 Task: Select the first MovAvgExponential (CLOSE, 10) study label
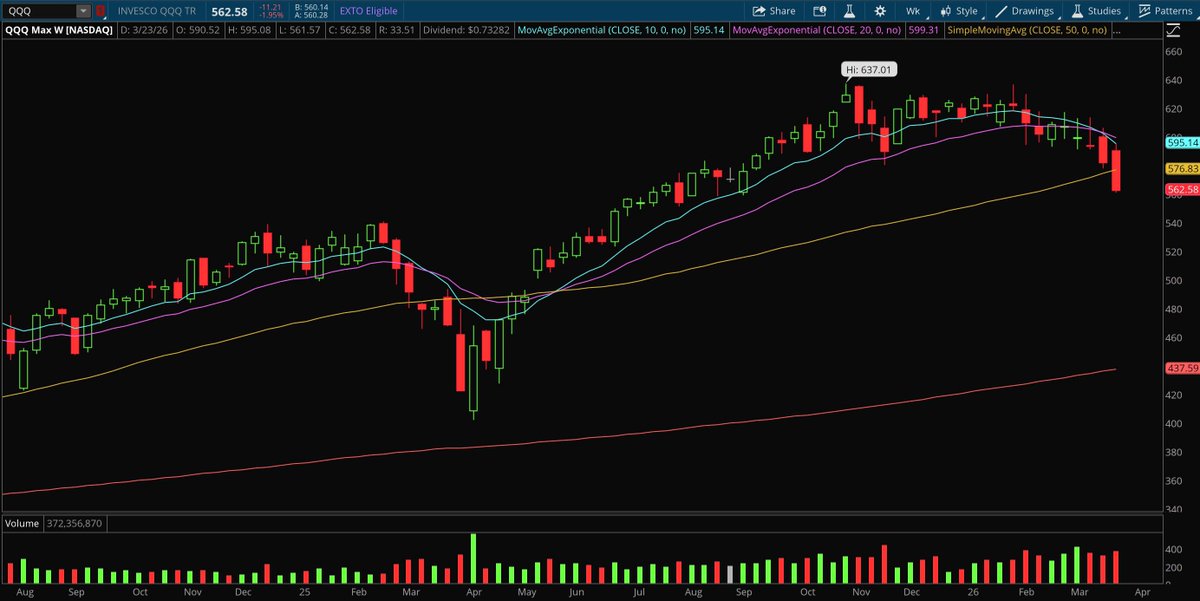(604, 32)
